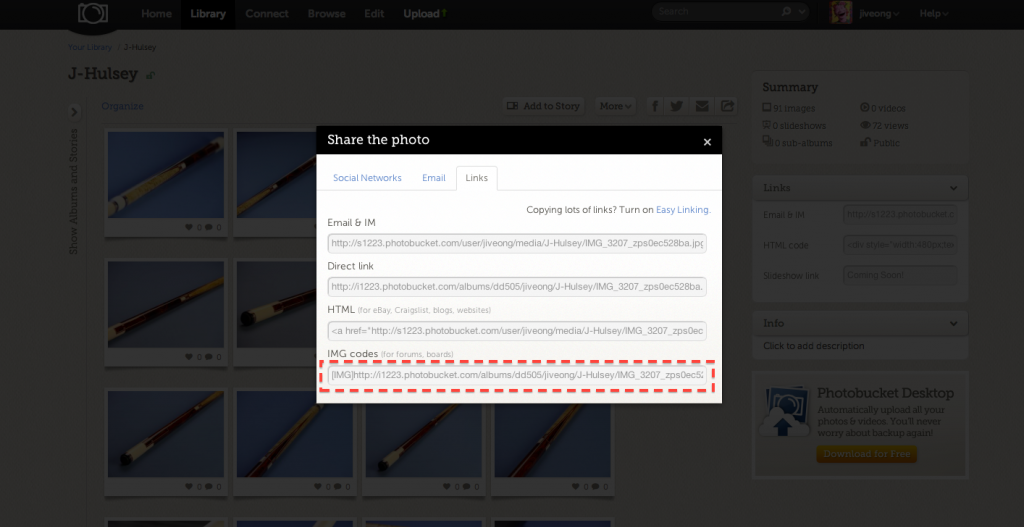The image size is (1024, 527).
Task: Click the lock icon beside J-Hulsey
Action: coord(151,75)
